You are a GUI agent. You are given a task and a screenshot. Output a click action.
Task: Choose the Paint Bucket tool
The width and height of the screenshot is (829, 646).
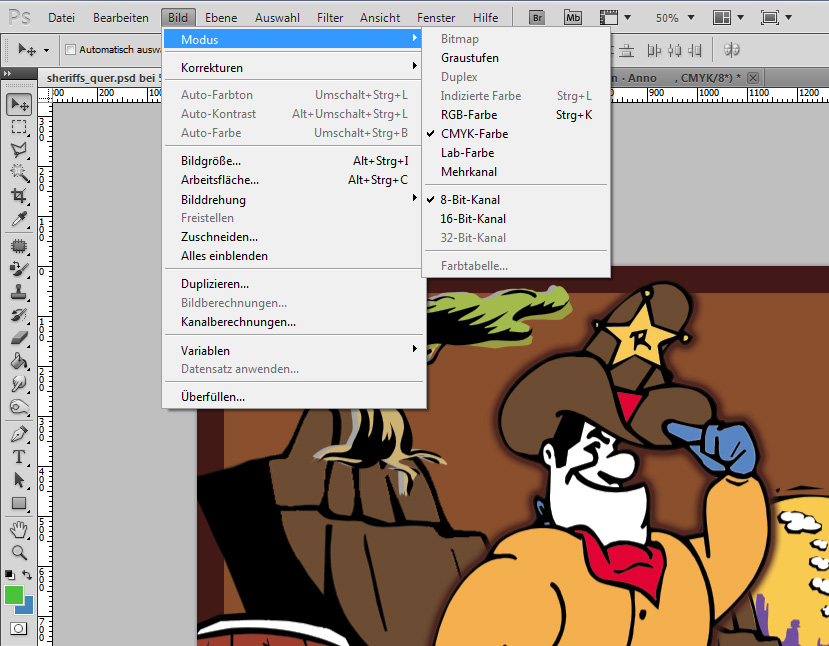pyautogui.click(x=19, y=361)
